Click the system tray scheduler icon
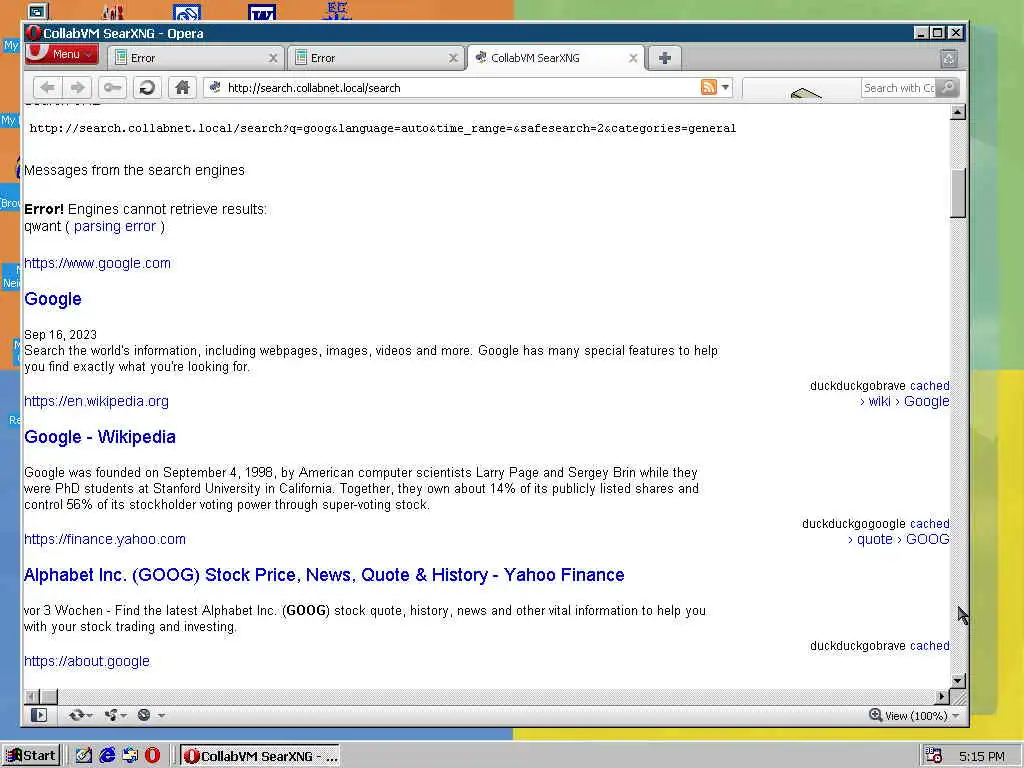The height and width of the screenshot is (768, 1024). pyautogui.click(x=934, y=756)
